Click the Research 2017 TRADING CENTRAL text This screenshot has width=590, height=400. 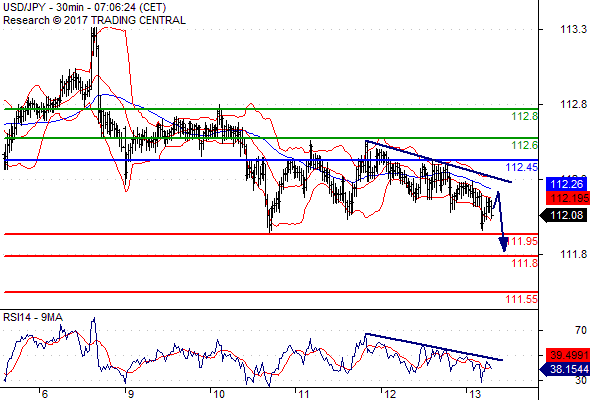point(94,20)
